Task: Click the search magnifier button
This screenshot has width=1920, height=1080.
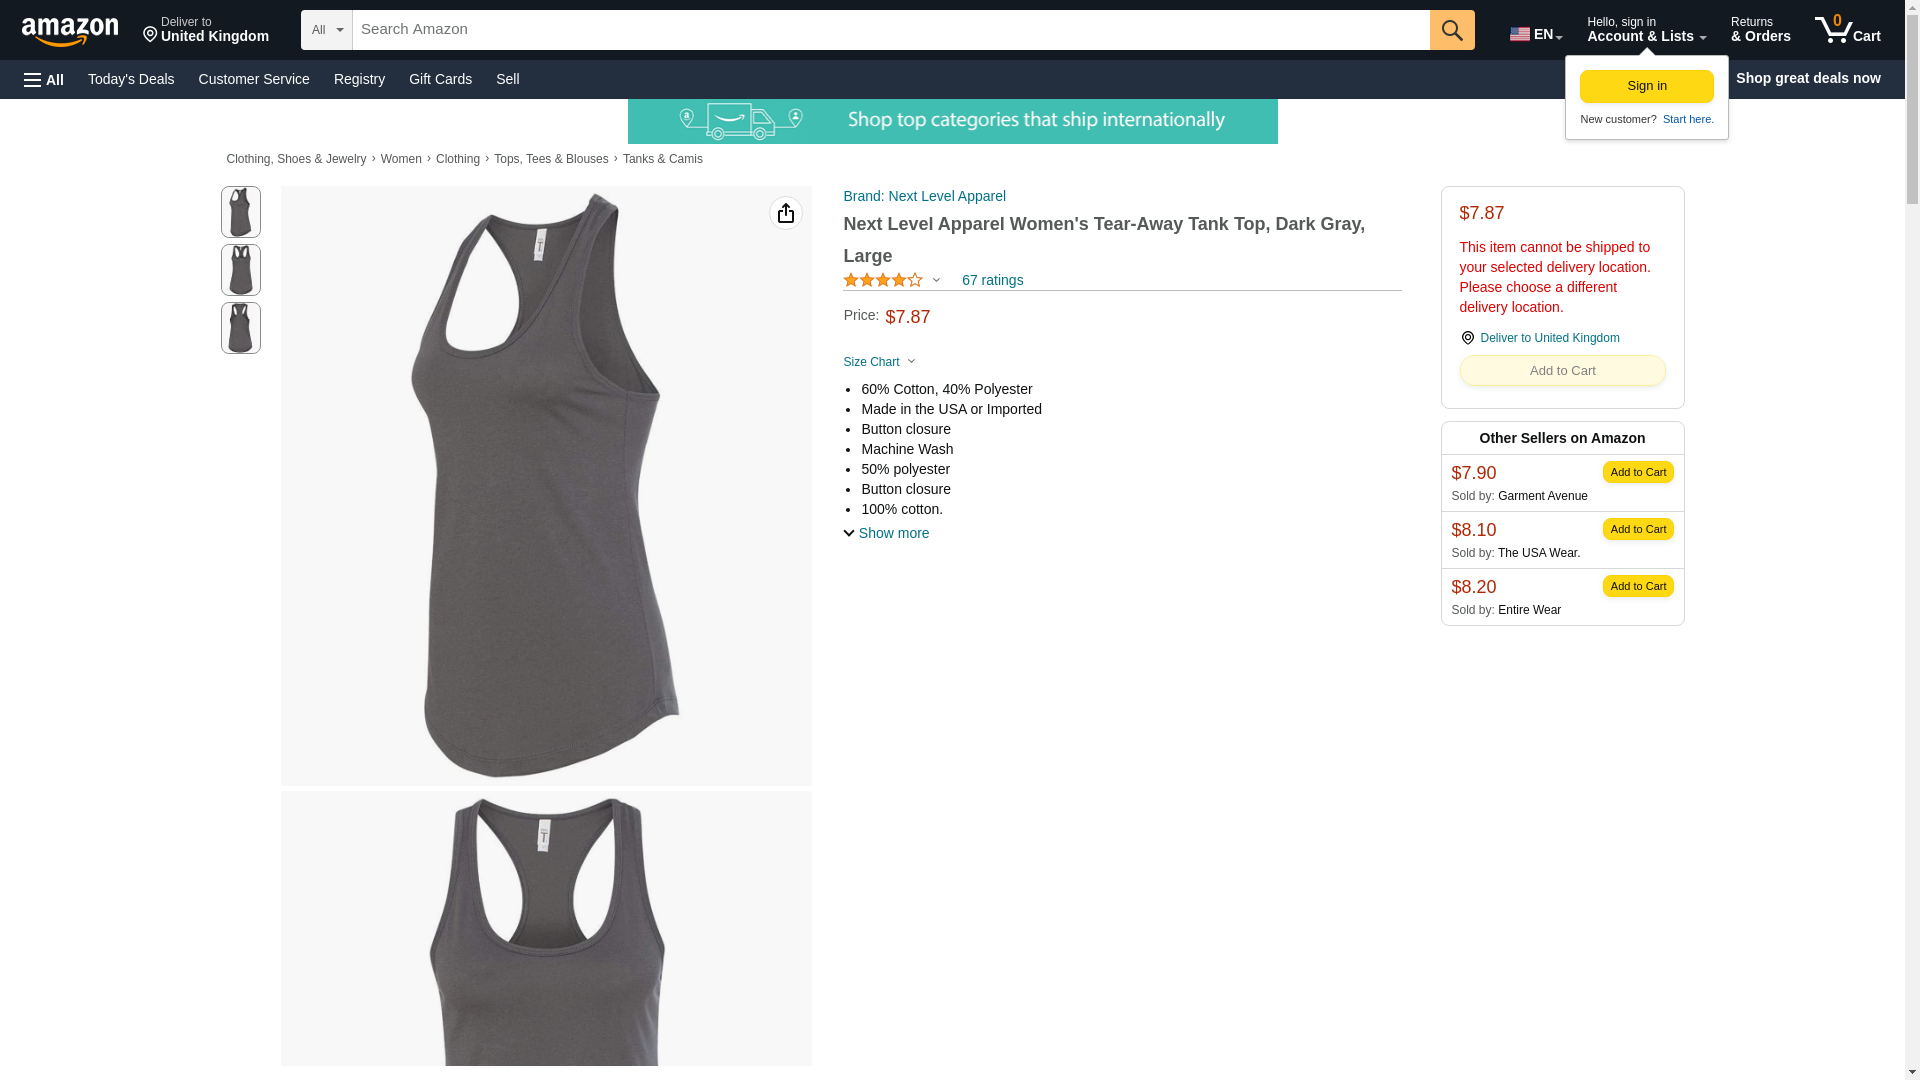Action: [1451, 30]
